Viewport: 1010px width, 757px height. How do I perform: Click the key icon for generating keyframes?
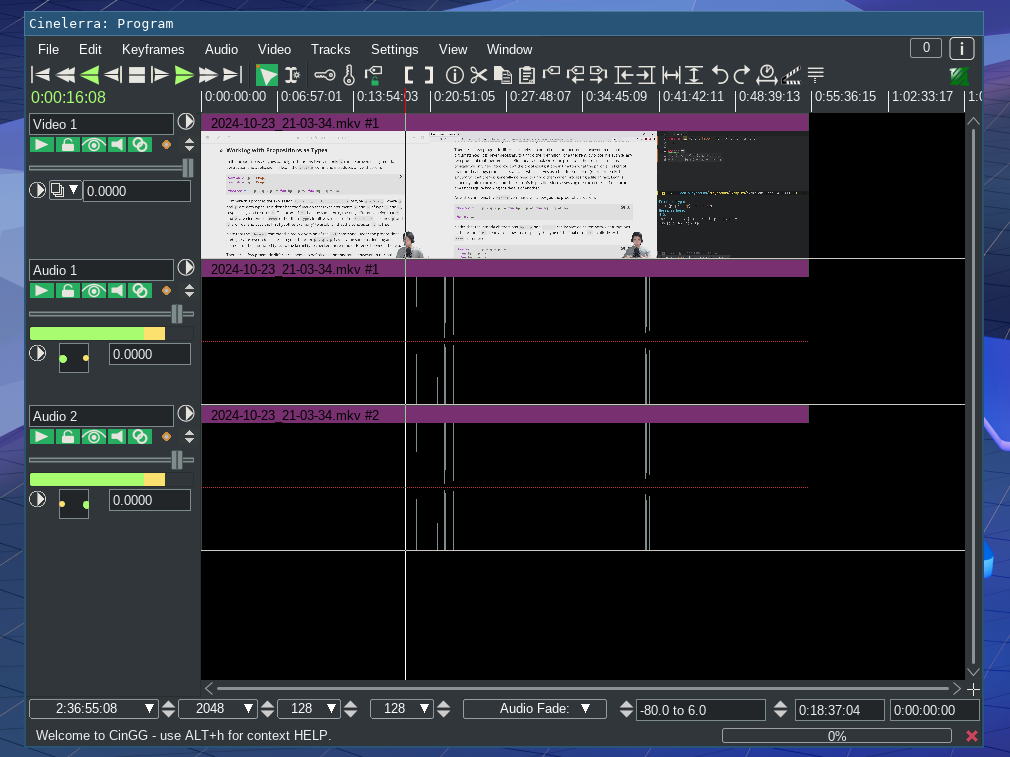tap(325, 74)
